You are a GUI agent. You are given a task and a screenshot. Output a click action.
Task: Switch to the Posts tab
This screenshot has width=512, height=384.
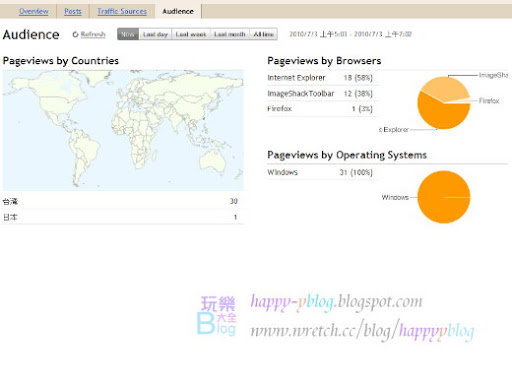(x=73, y=11)
